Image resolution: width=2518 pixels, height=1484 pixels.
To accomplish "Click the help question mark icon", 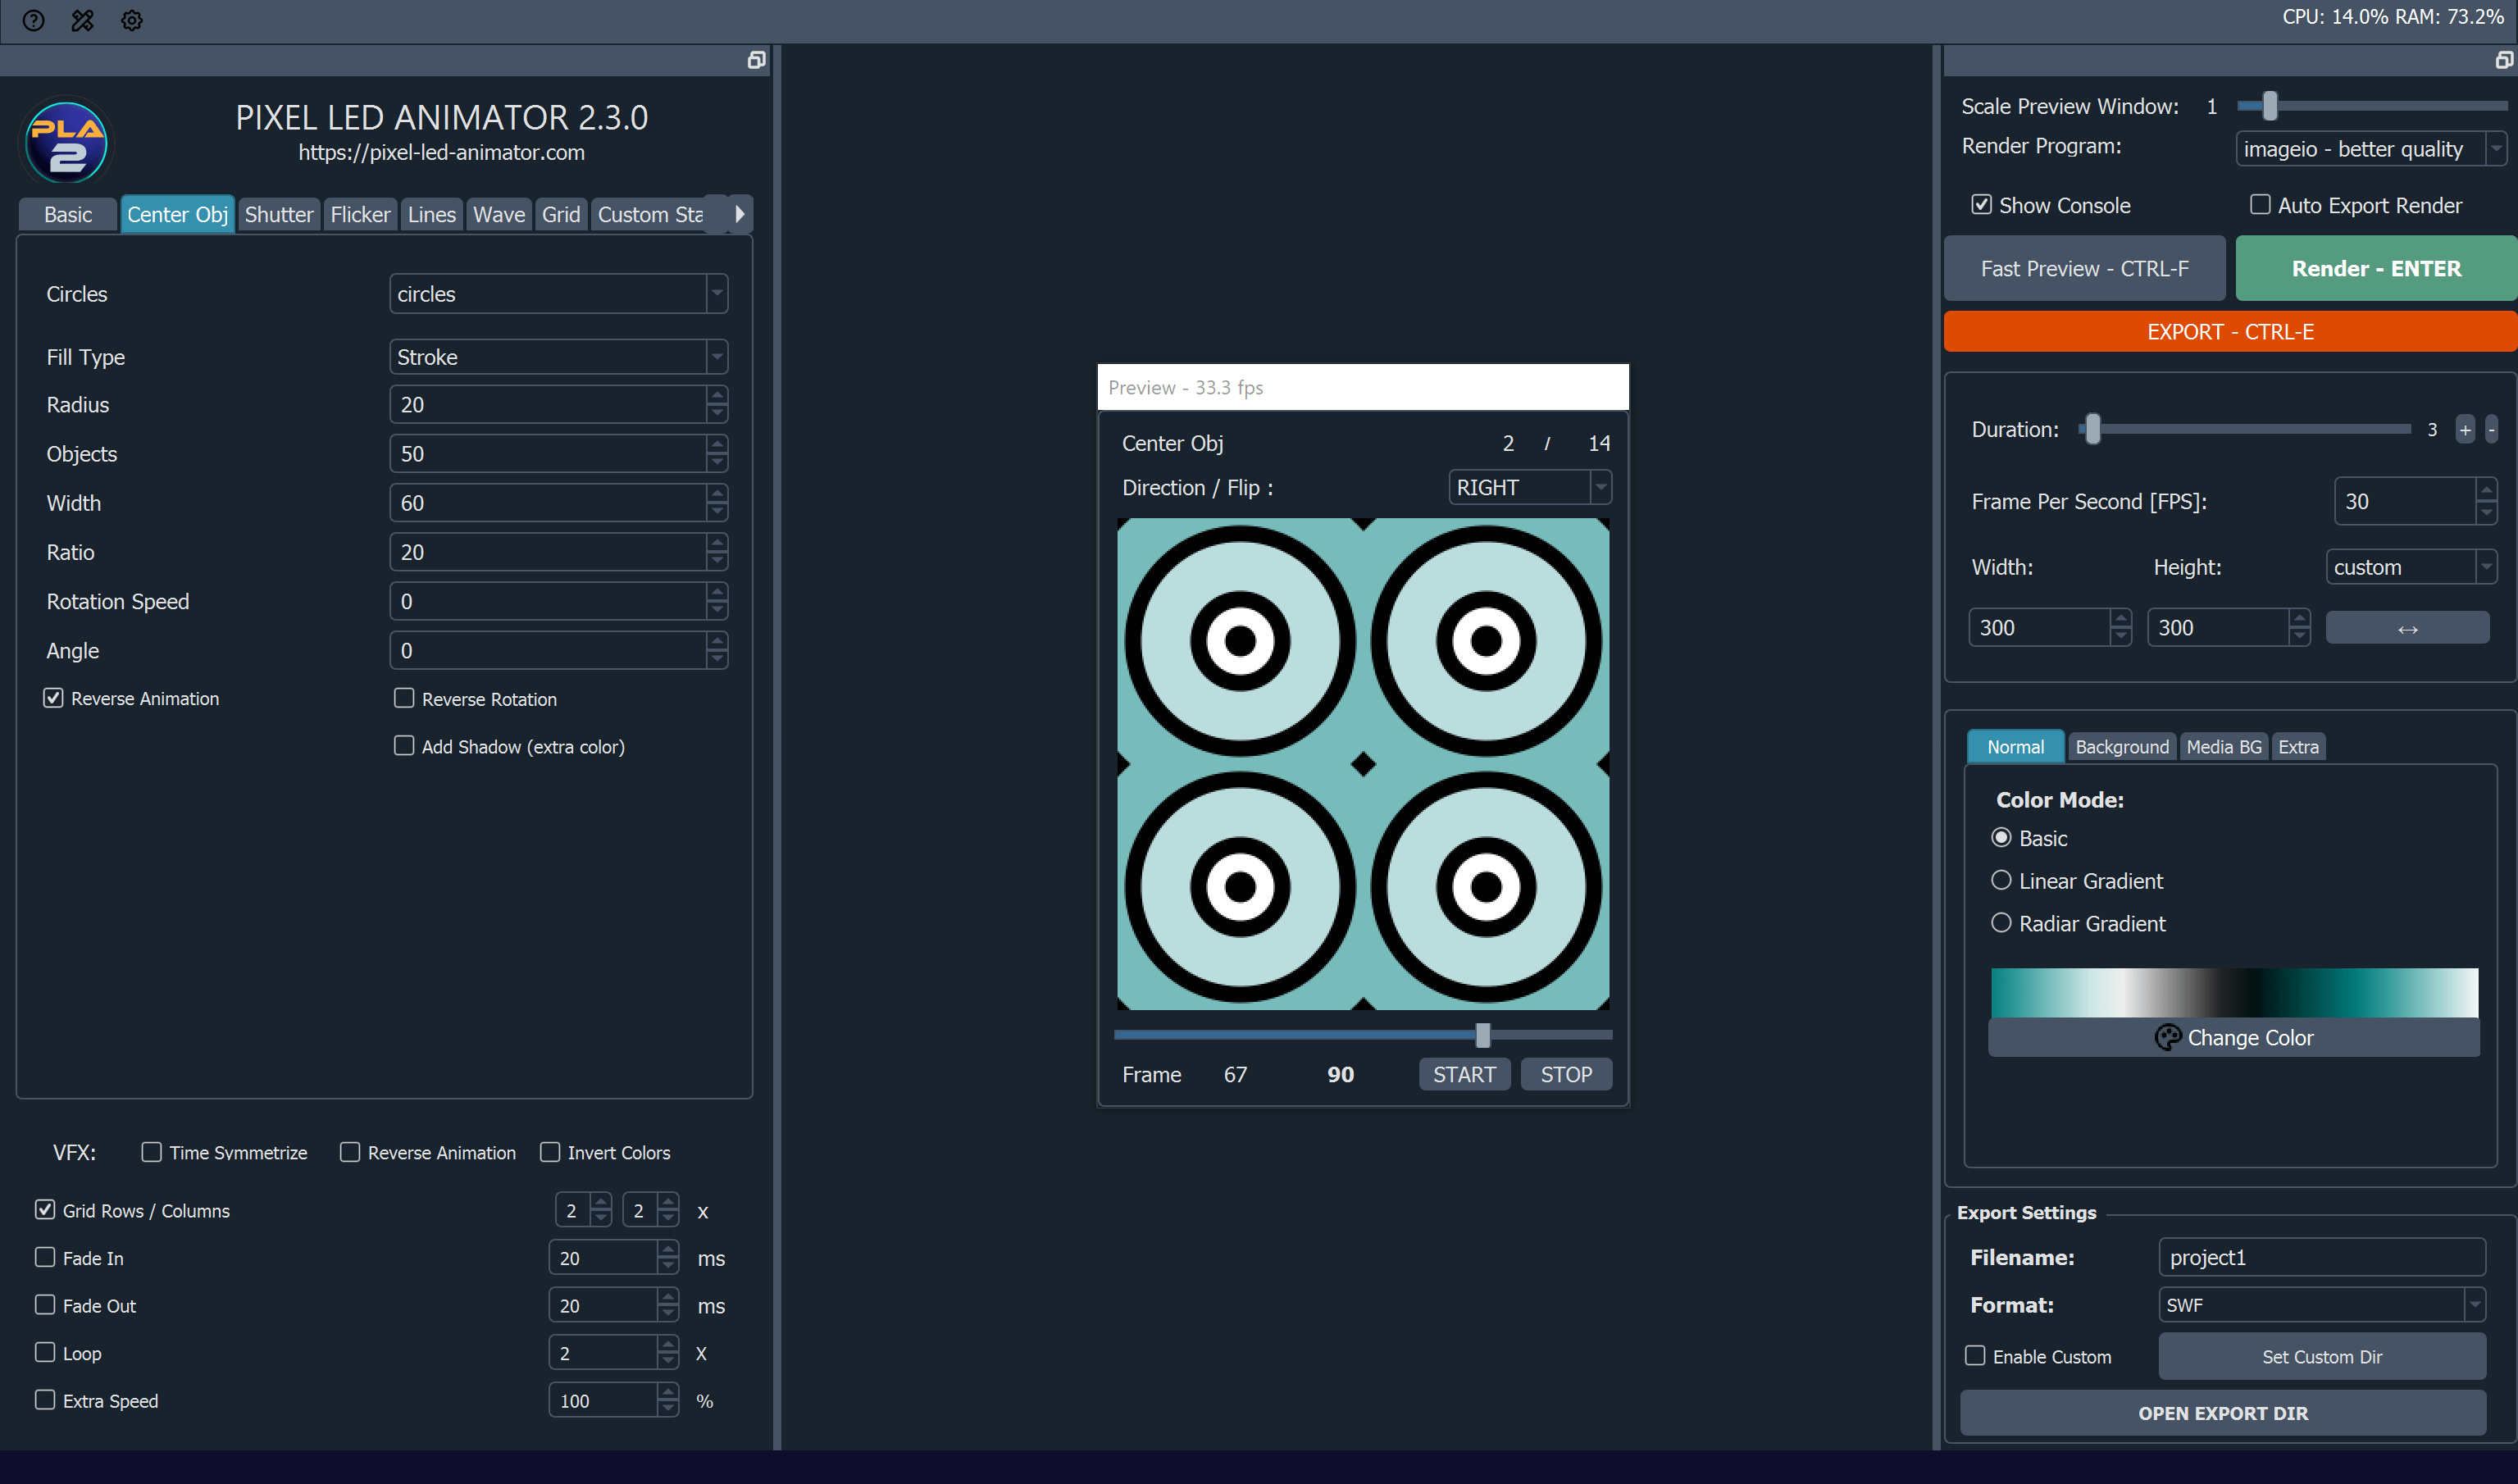I will point(33,20).
